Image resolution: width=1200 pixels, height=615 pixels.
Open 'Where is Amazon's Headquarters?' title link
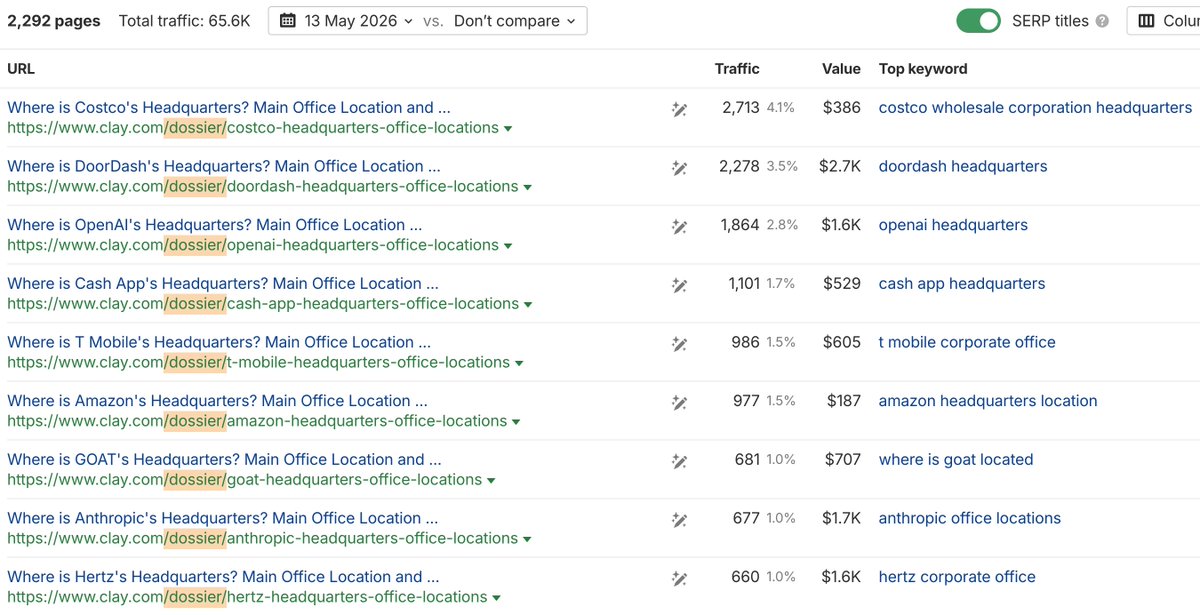tap(217, 400)
